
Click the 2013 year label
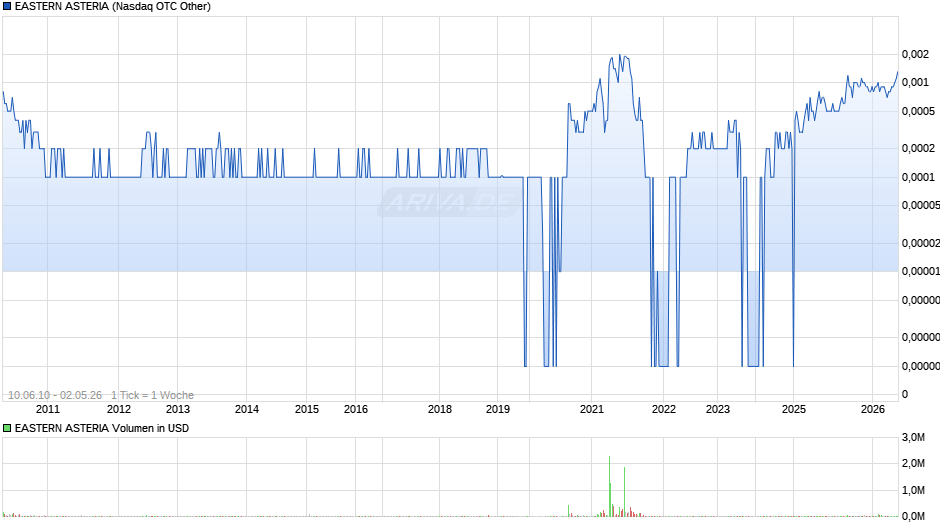177,409
